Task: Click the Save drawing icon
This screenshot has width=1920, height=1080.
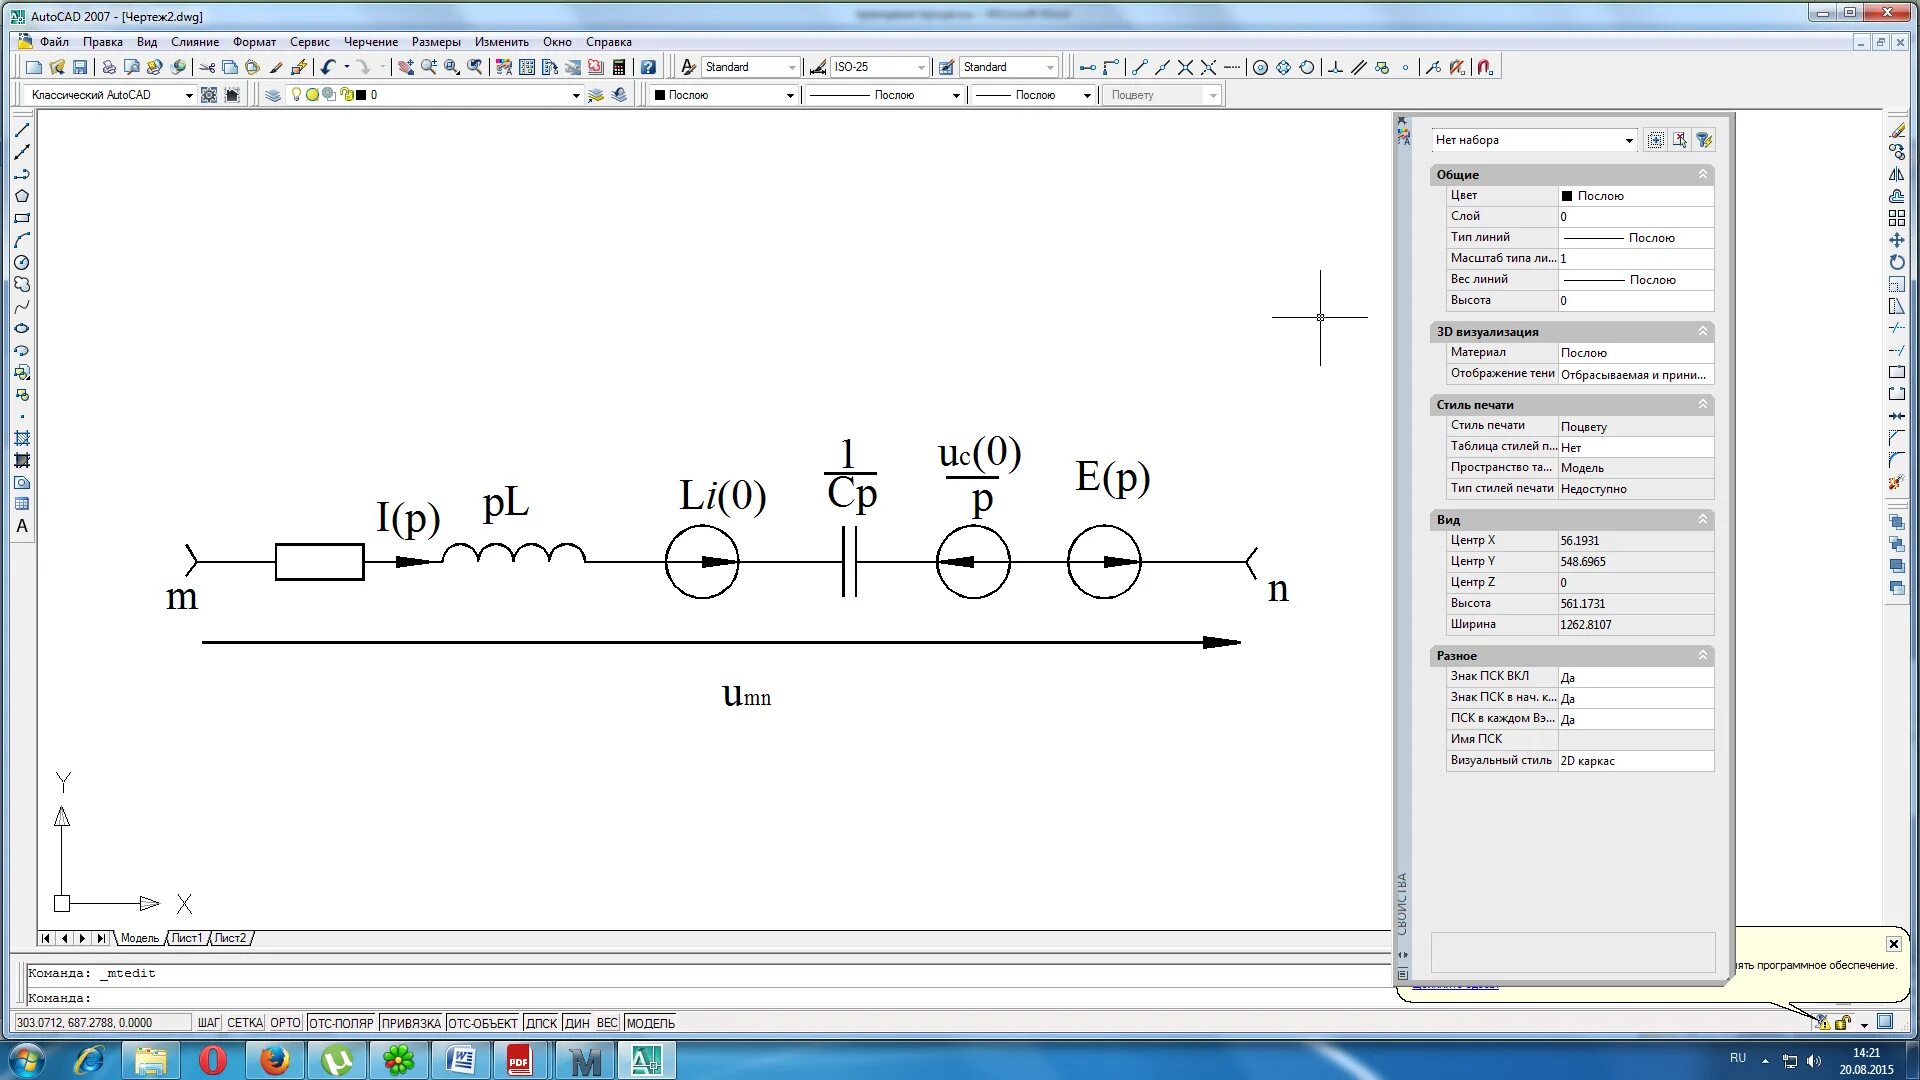Action: (80, 67)
